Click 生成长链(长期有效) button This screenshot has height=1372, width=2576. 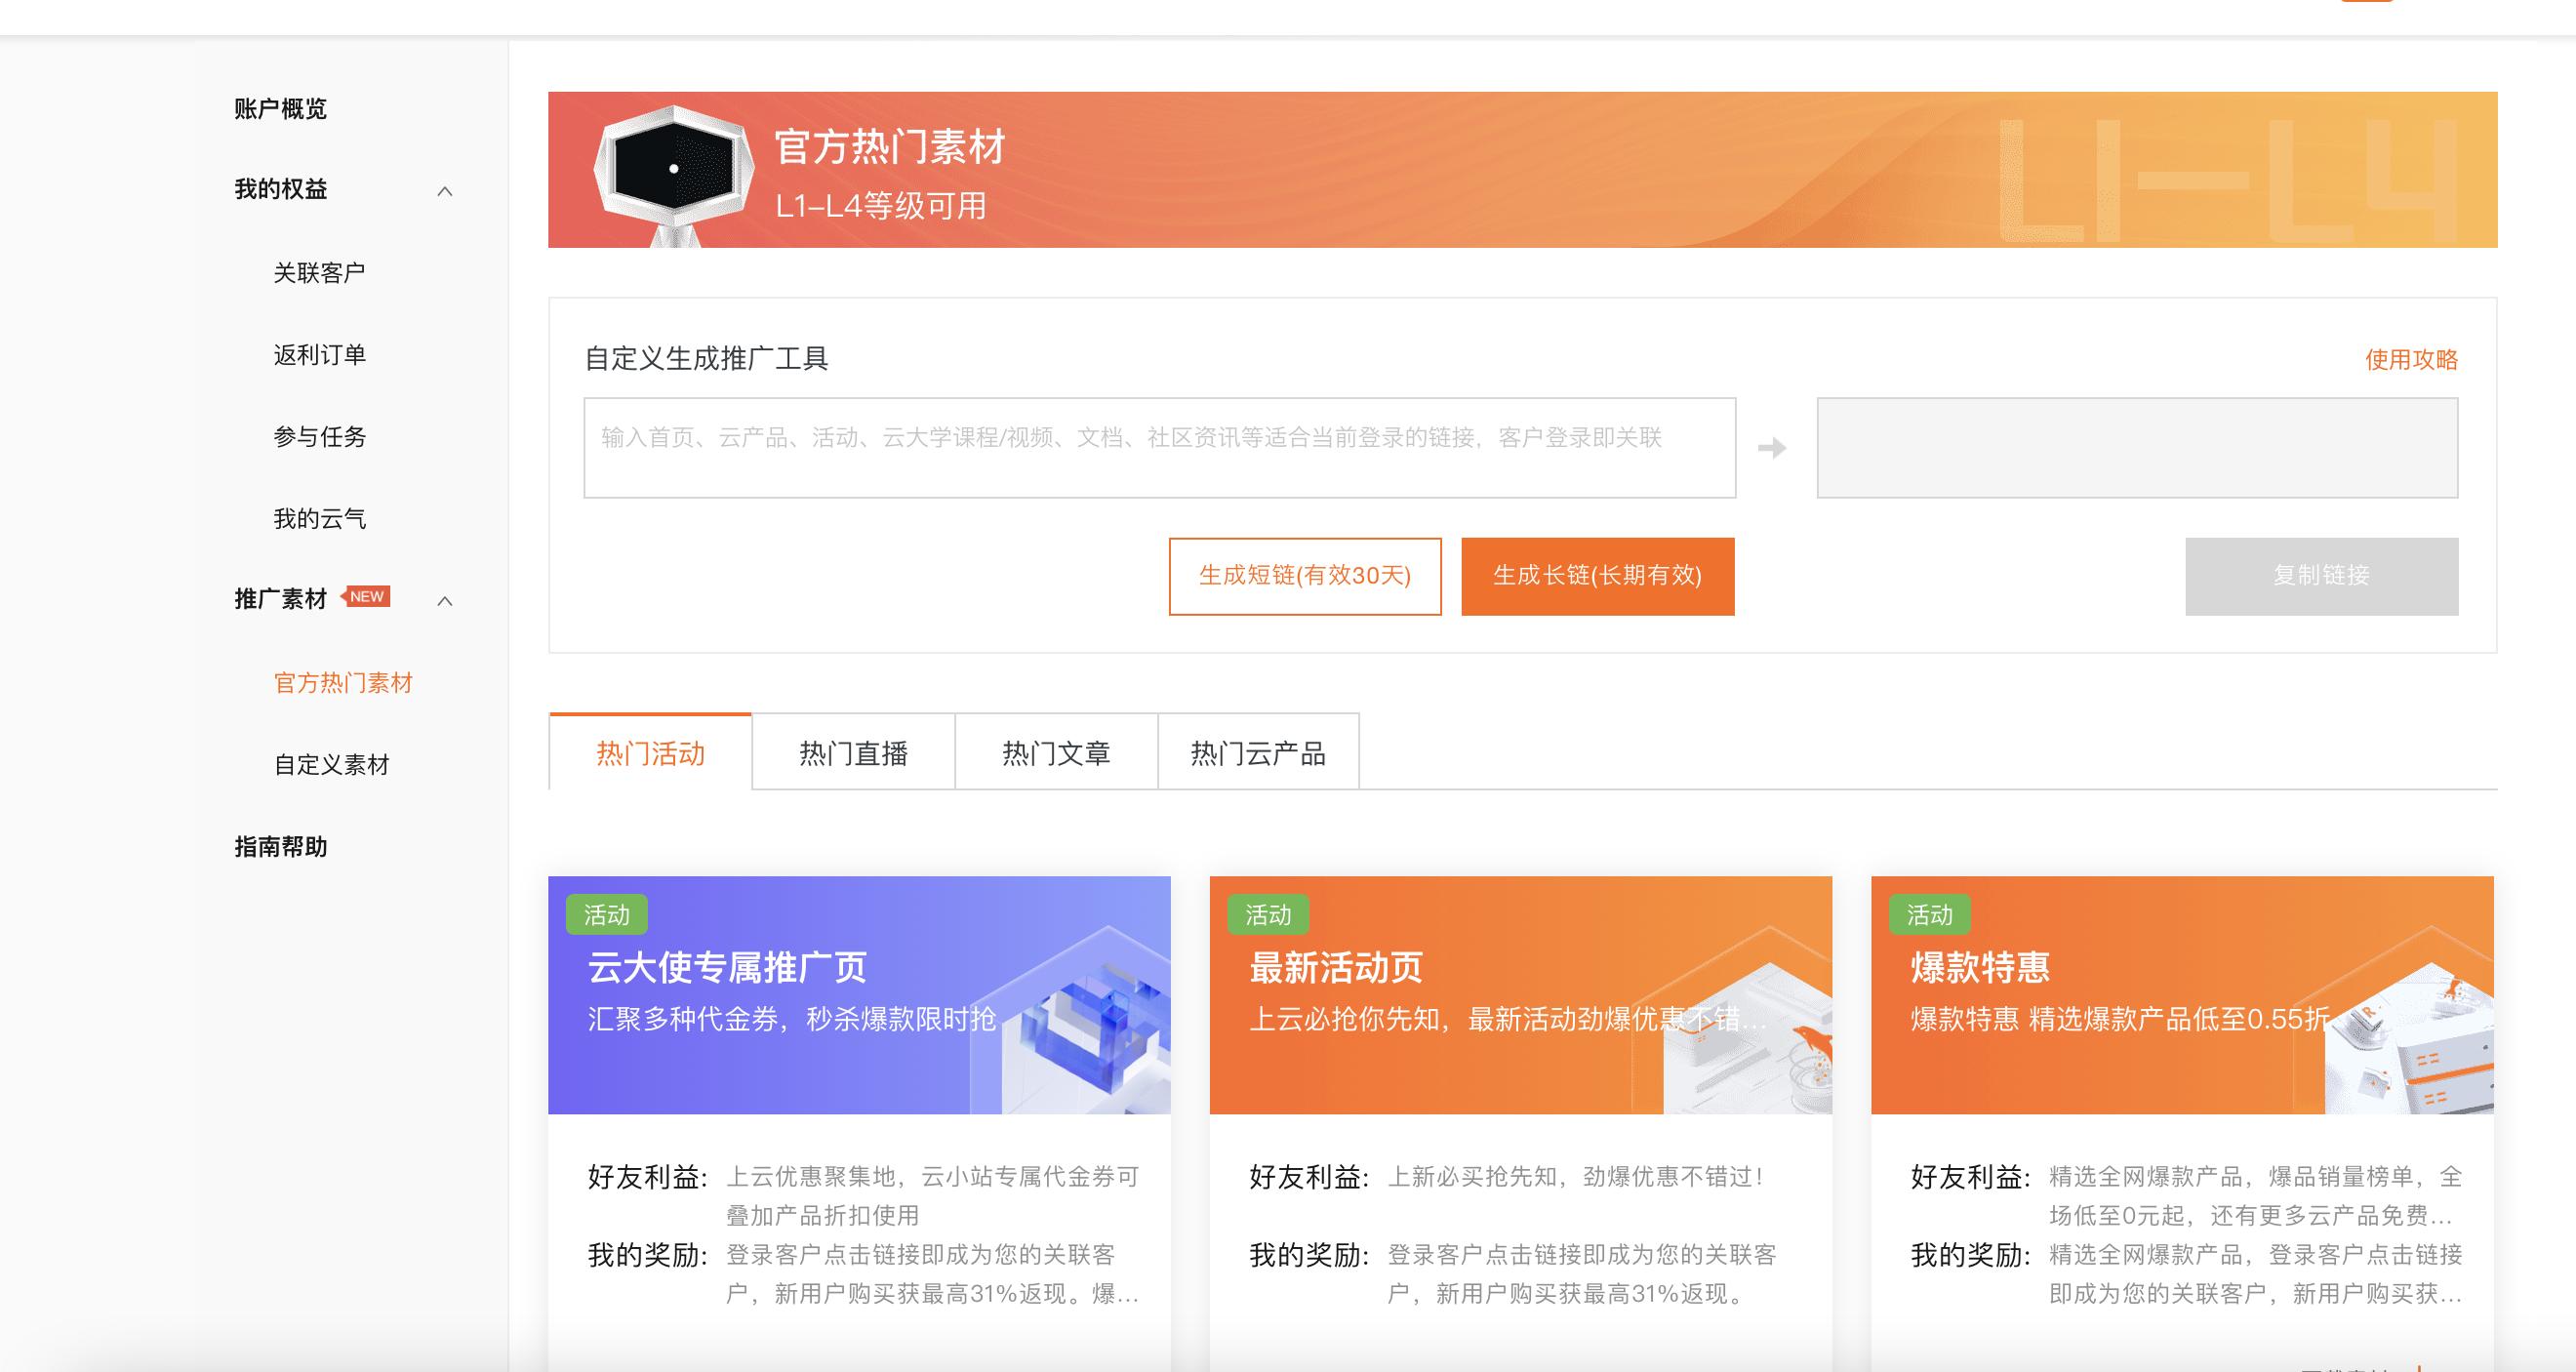[1597, 576]
